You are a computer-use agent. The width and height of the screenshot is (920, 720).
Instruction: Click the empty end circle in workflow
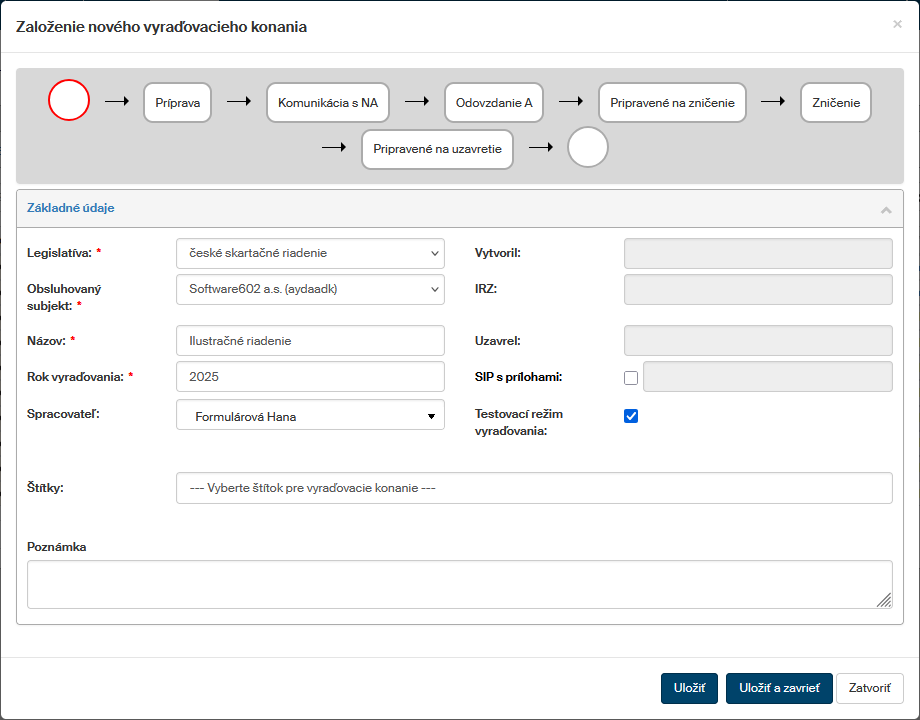coord(588,148)
